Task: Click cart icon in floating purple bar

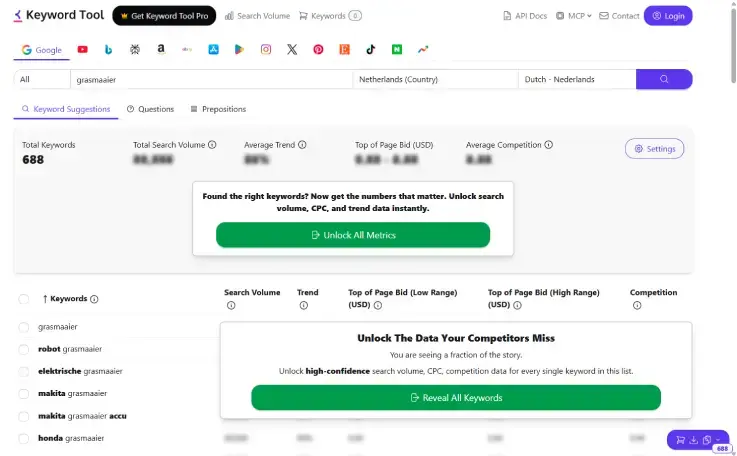Action: click(x=680, y=440)
